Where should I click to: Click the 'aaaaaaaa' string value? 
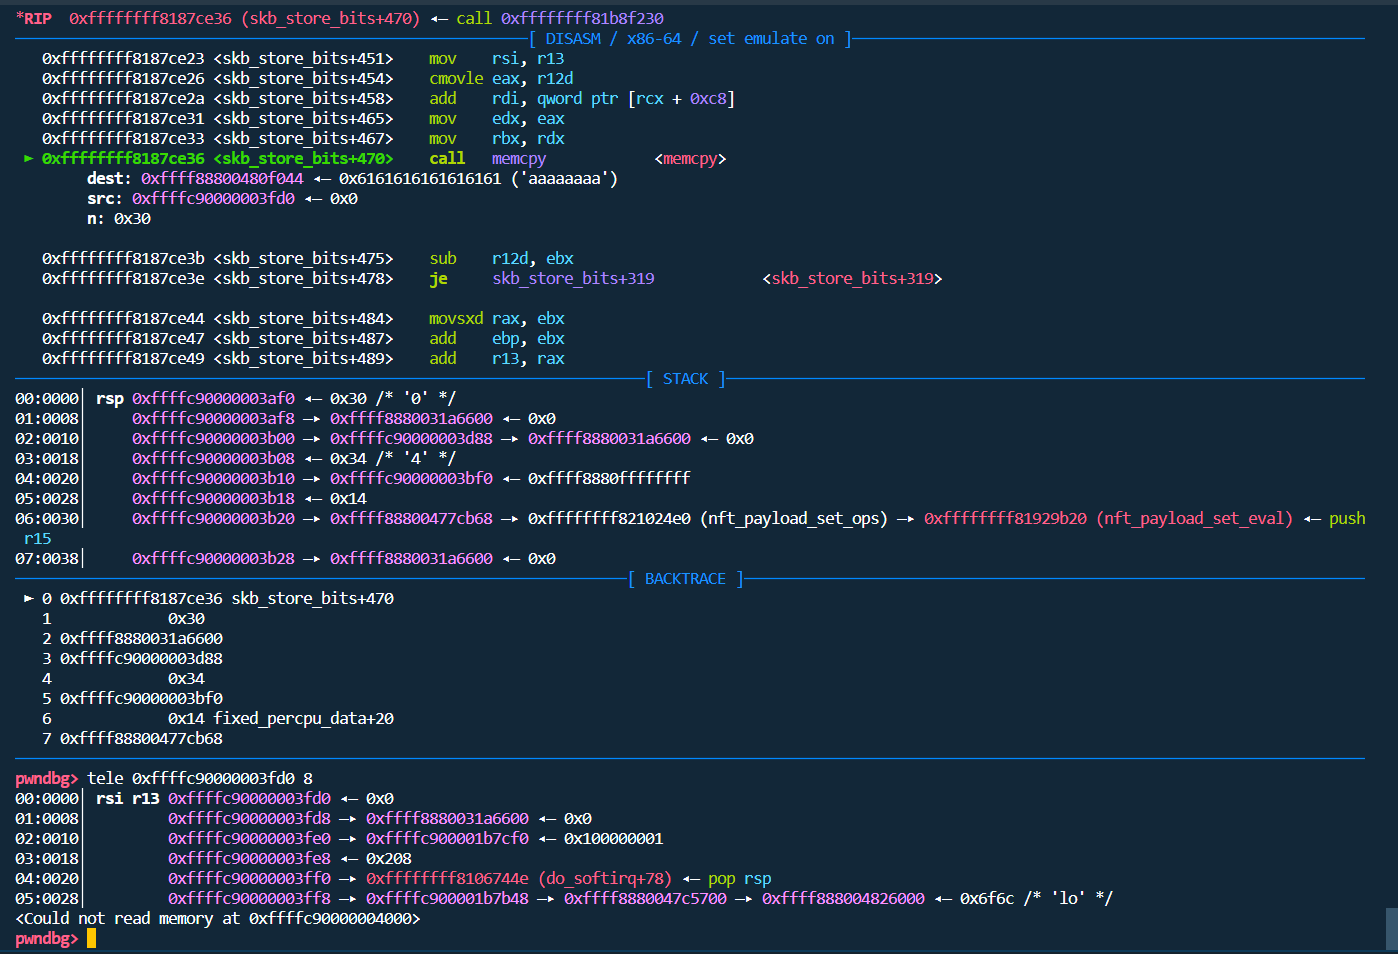(564, 178)
